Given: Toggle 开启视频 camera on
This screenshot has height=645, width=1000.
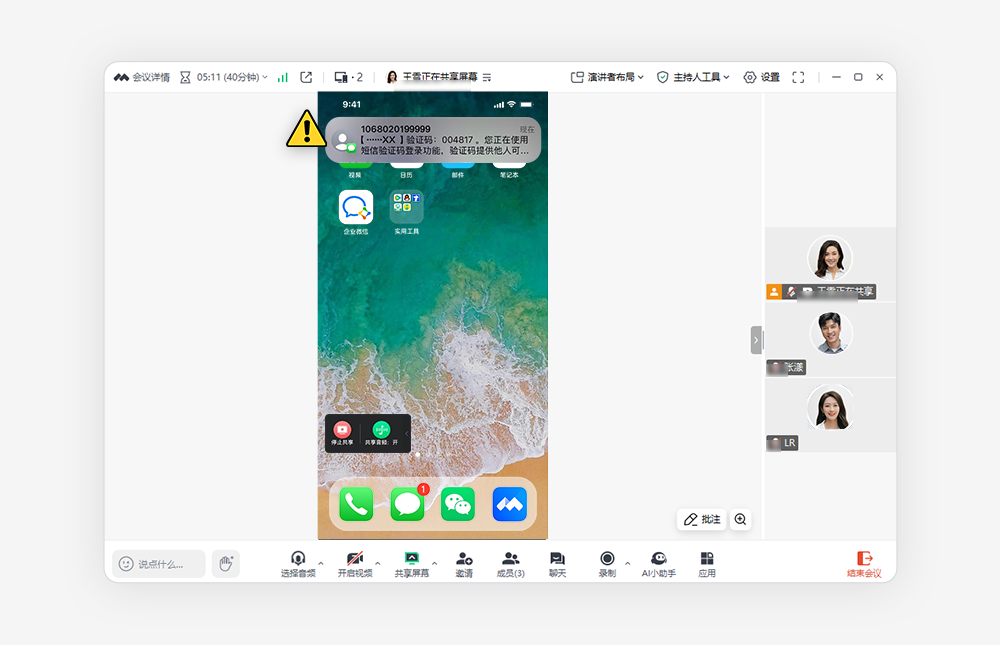Looking at the screenshot, I should [355, 565].
